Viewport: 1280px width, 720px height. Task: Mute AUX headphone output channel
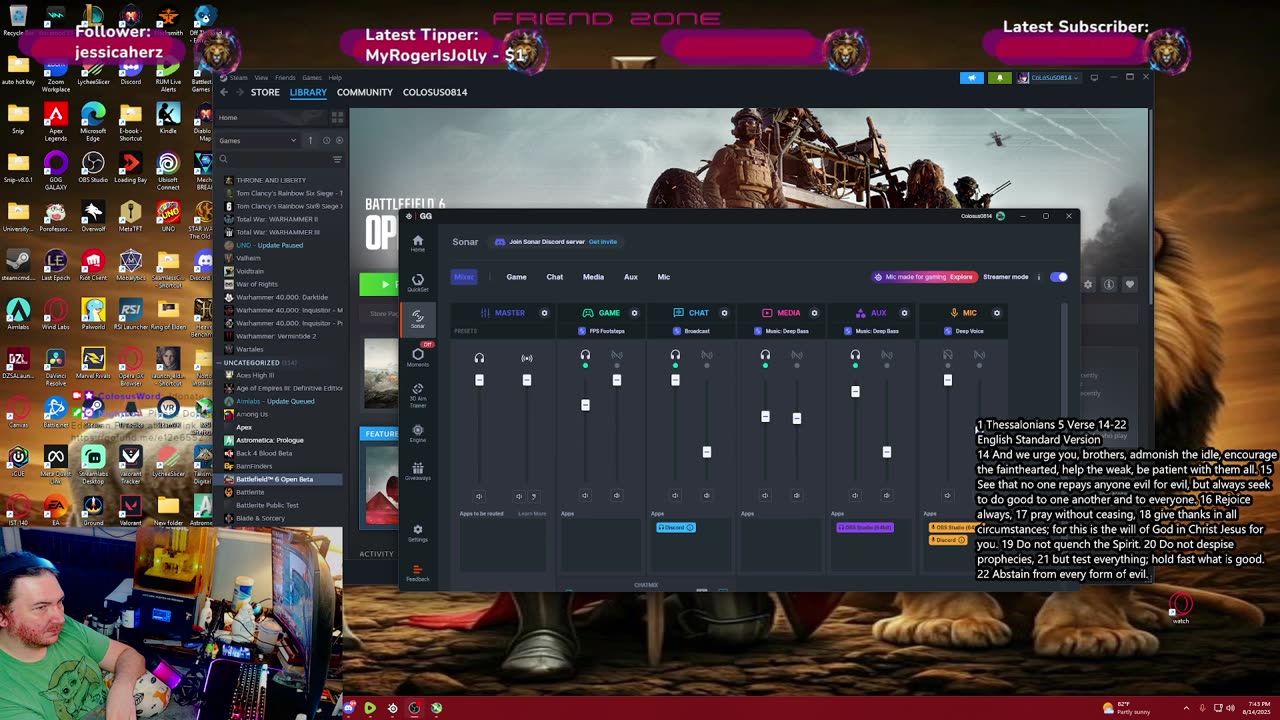[x=855, y=495]
